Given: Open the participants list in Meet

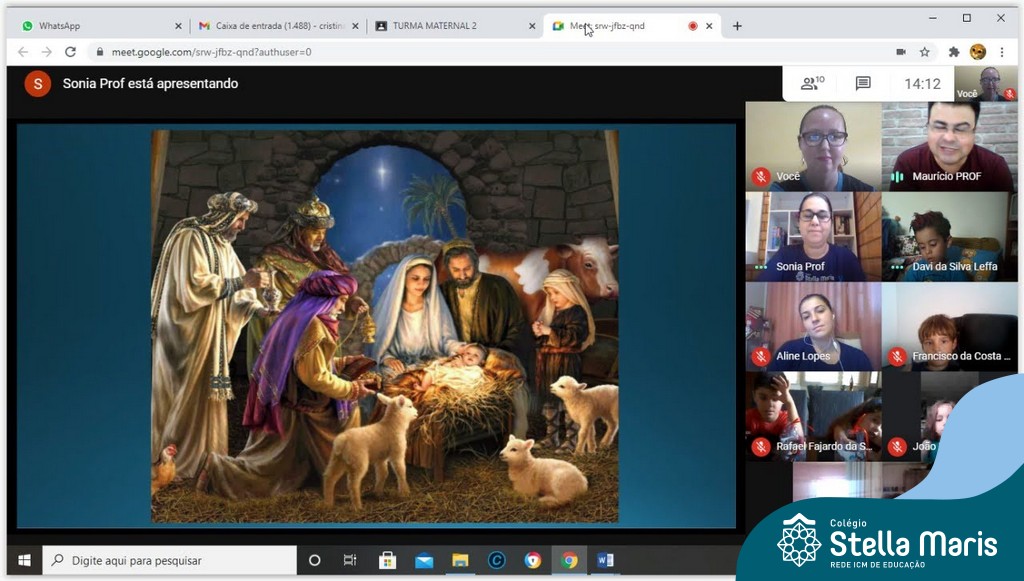Looking at the screenshot, I should (811, 84).
